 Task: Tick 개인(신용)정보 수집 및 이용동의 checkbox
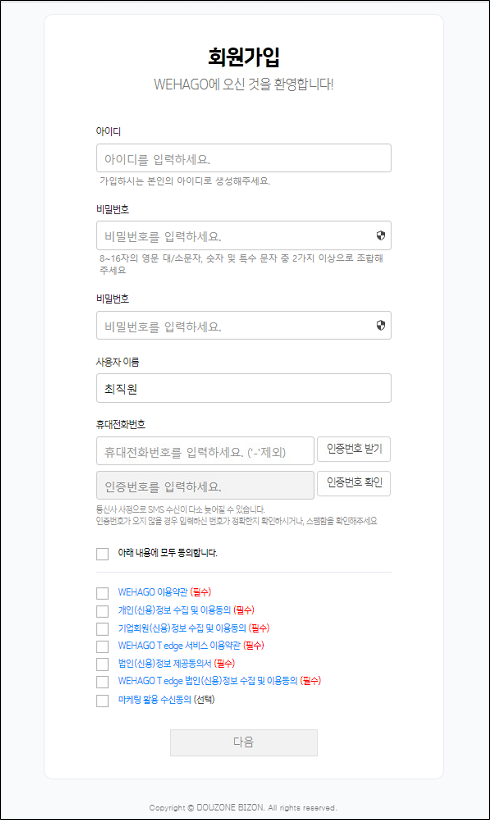[102, 611]
